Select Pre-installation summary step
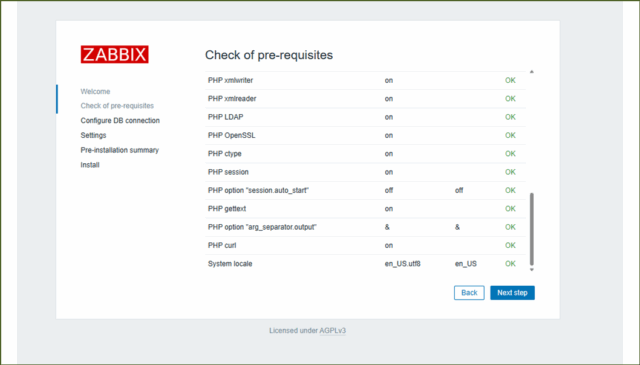640x365 pixels. click(x=120, y=150)
